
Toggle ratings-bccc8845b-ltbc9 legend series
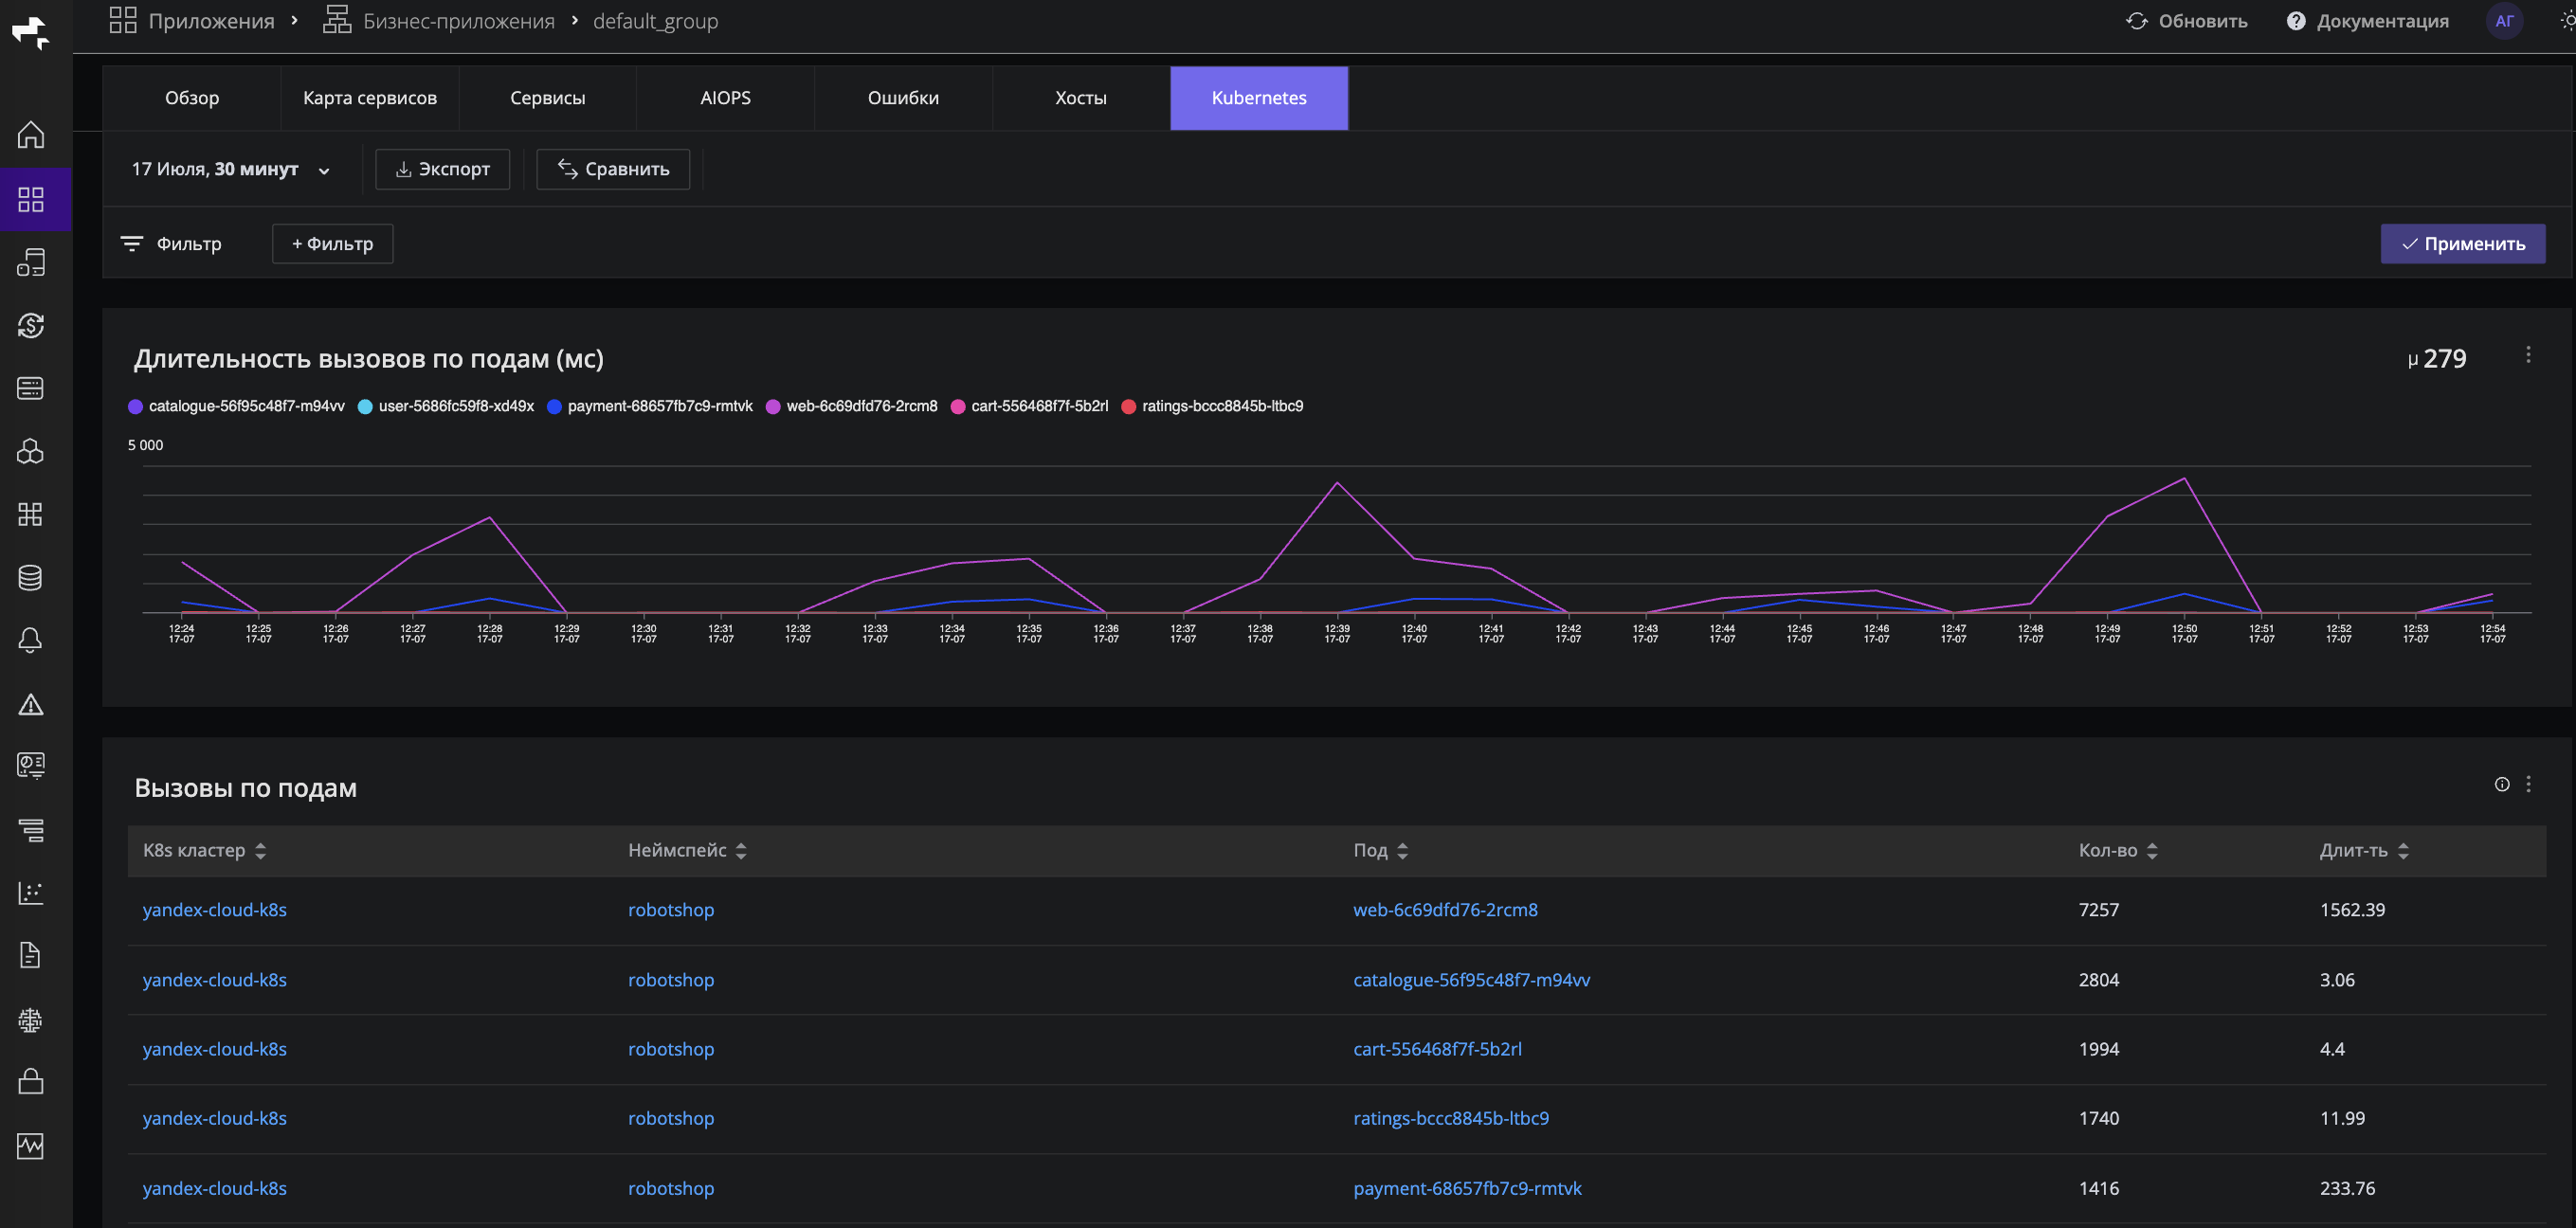tap(1212, 406)
